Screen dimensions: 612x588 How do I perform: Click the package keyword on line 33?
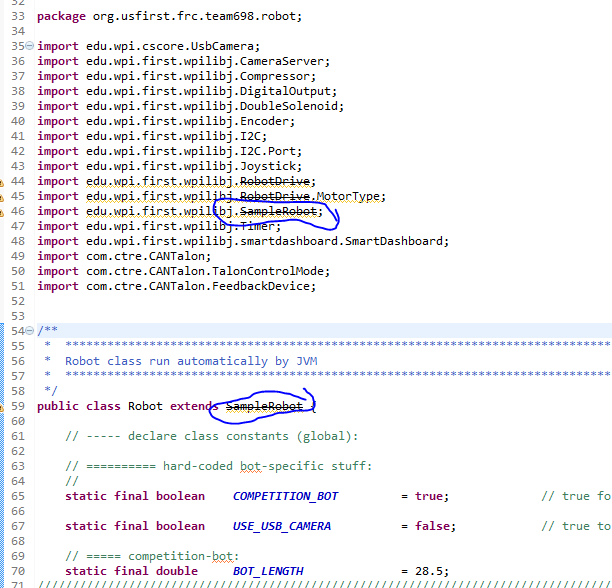61,16
